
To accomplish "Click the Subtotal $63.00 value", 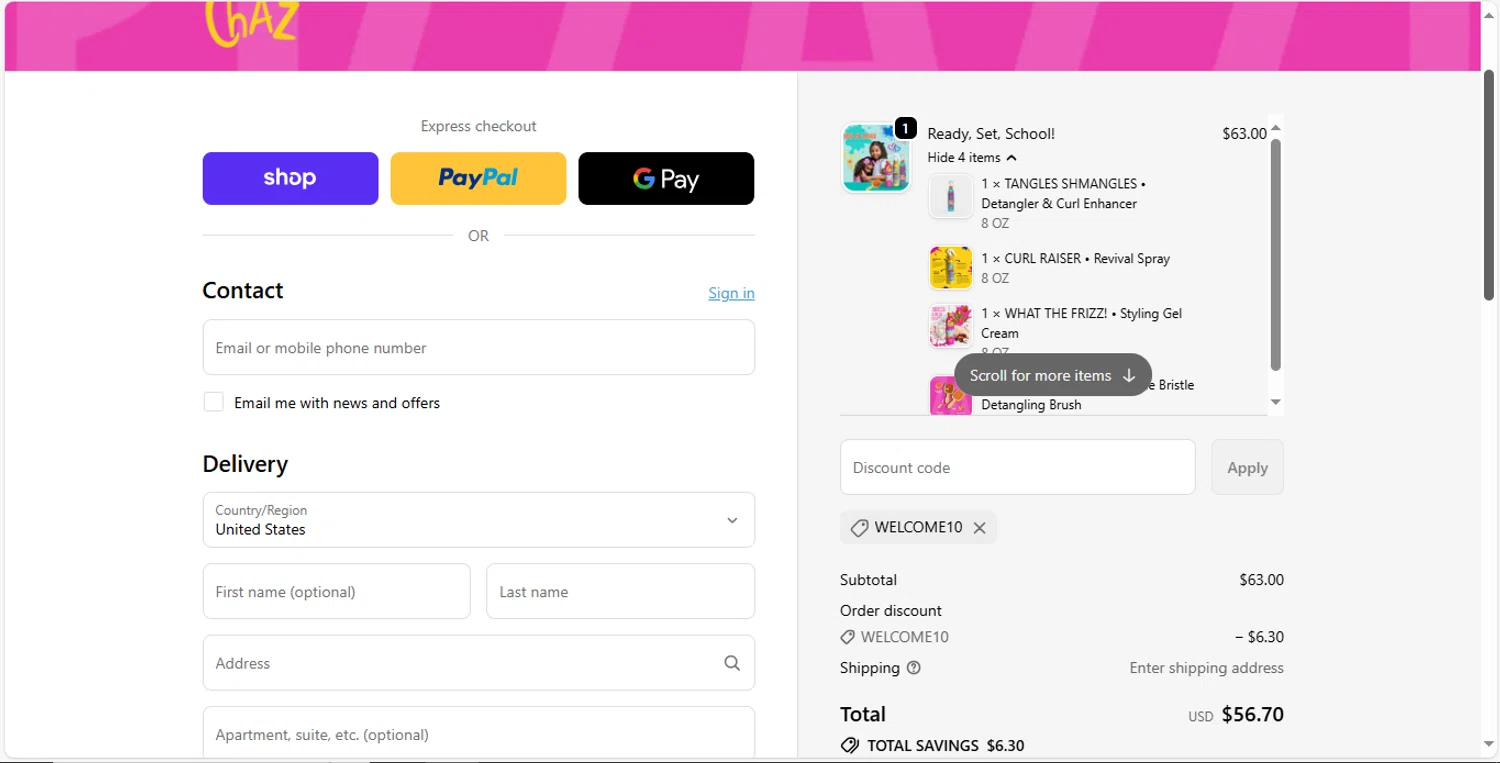I will [1261, 580].
